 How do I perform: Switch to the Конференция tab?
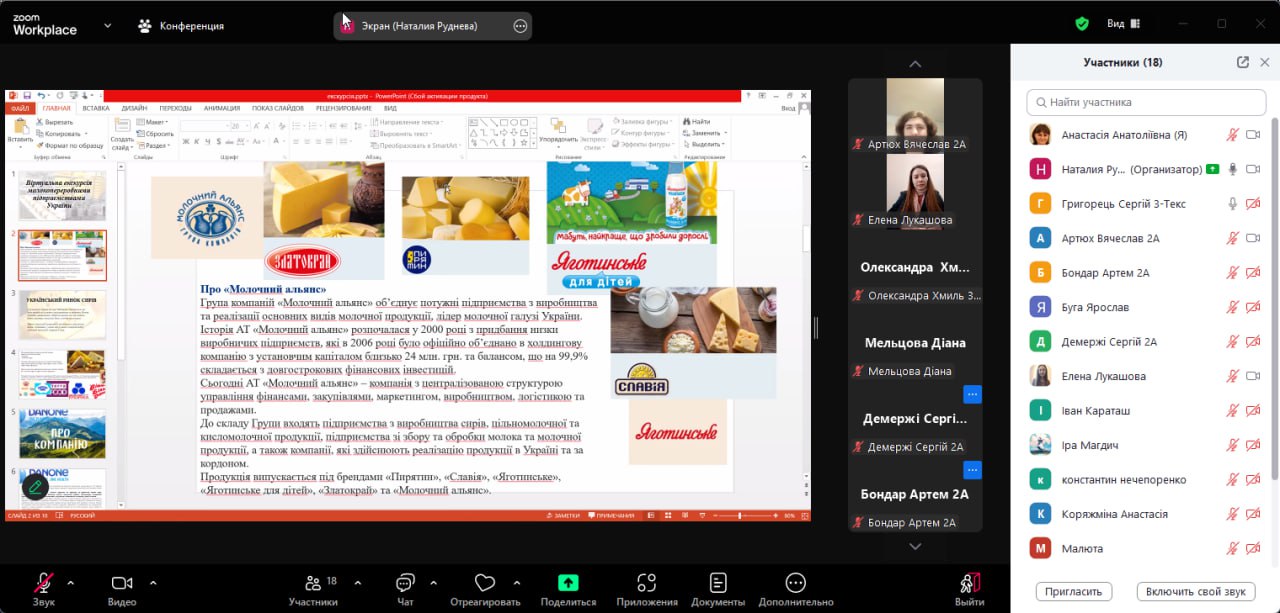pyautogui.click(x=181, y=25)
